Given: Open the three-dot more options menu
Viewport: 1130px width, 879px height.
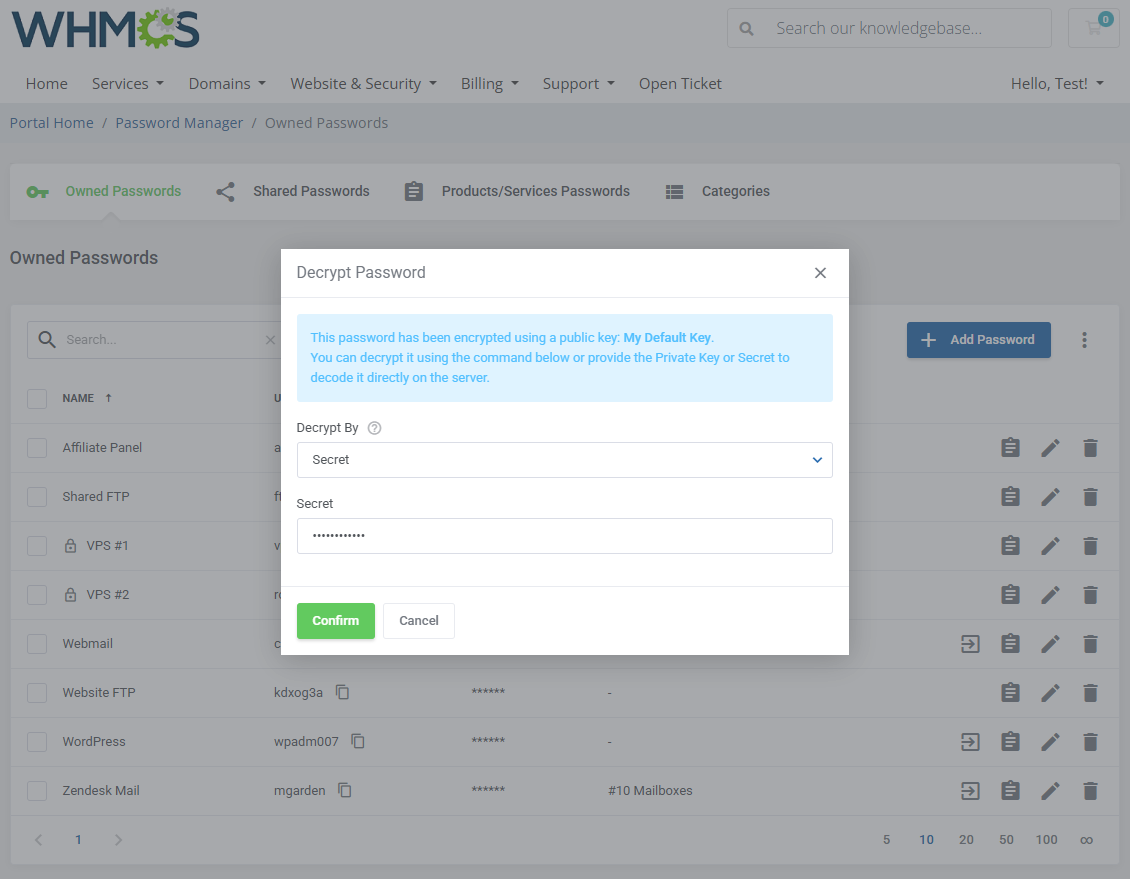Looking at the screenshot, I should 1084,340.
